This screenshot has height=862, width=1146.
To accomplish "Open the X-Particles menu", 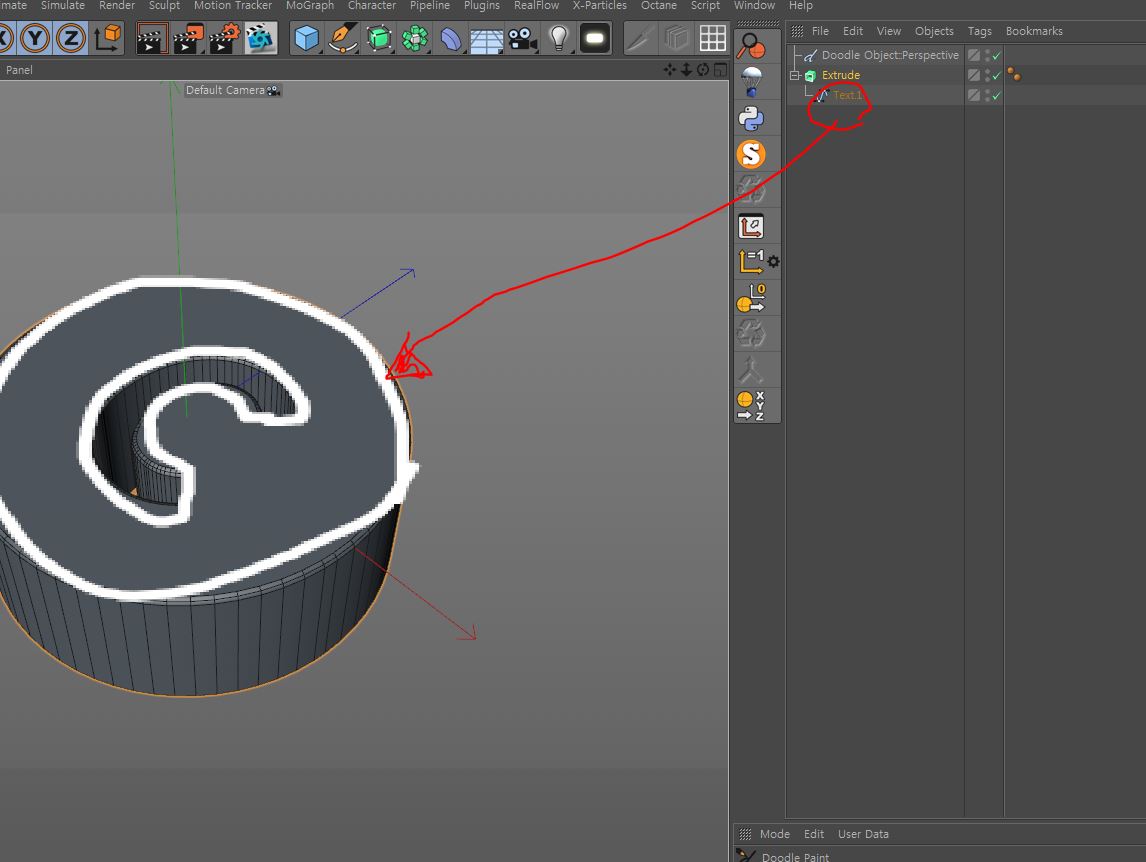I will (599, 6).
